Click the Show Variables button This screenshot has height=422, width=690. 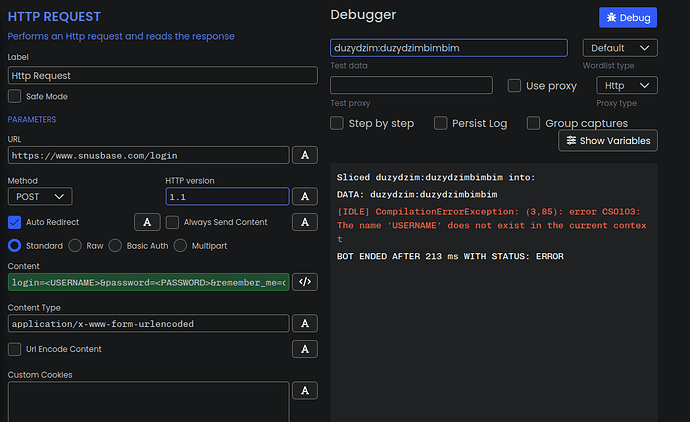[608, 140]
